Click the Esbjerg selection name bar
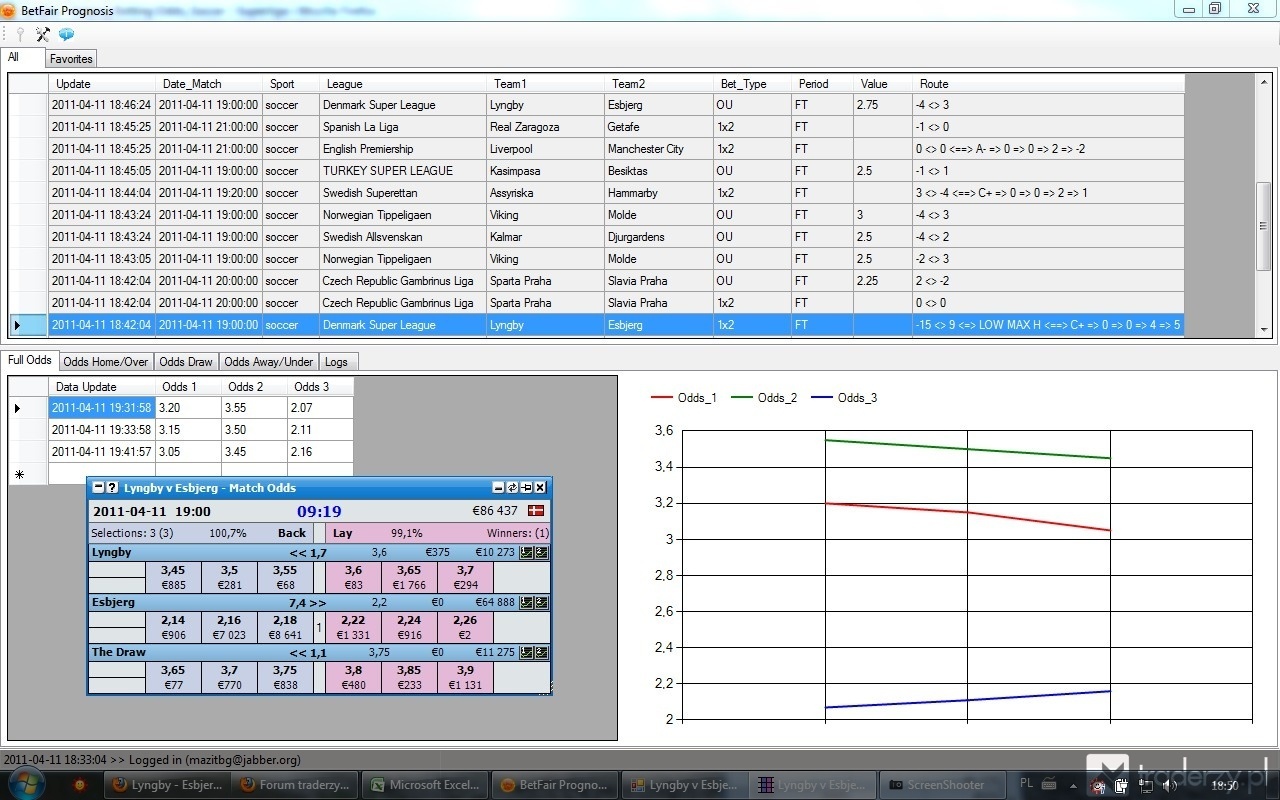The image size is (1280, 800). click(319, 602)
